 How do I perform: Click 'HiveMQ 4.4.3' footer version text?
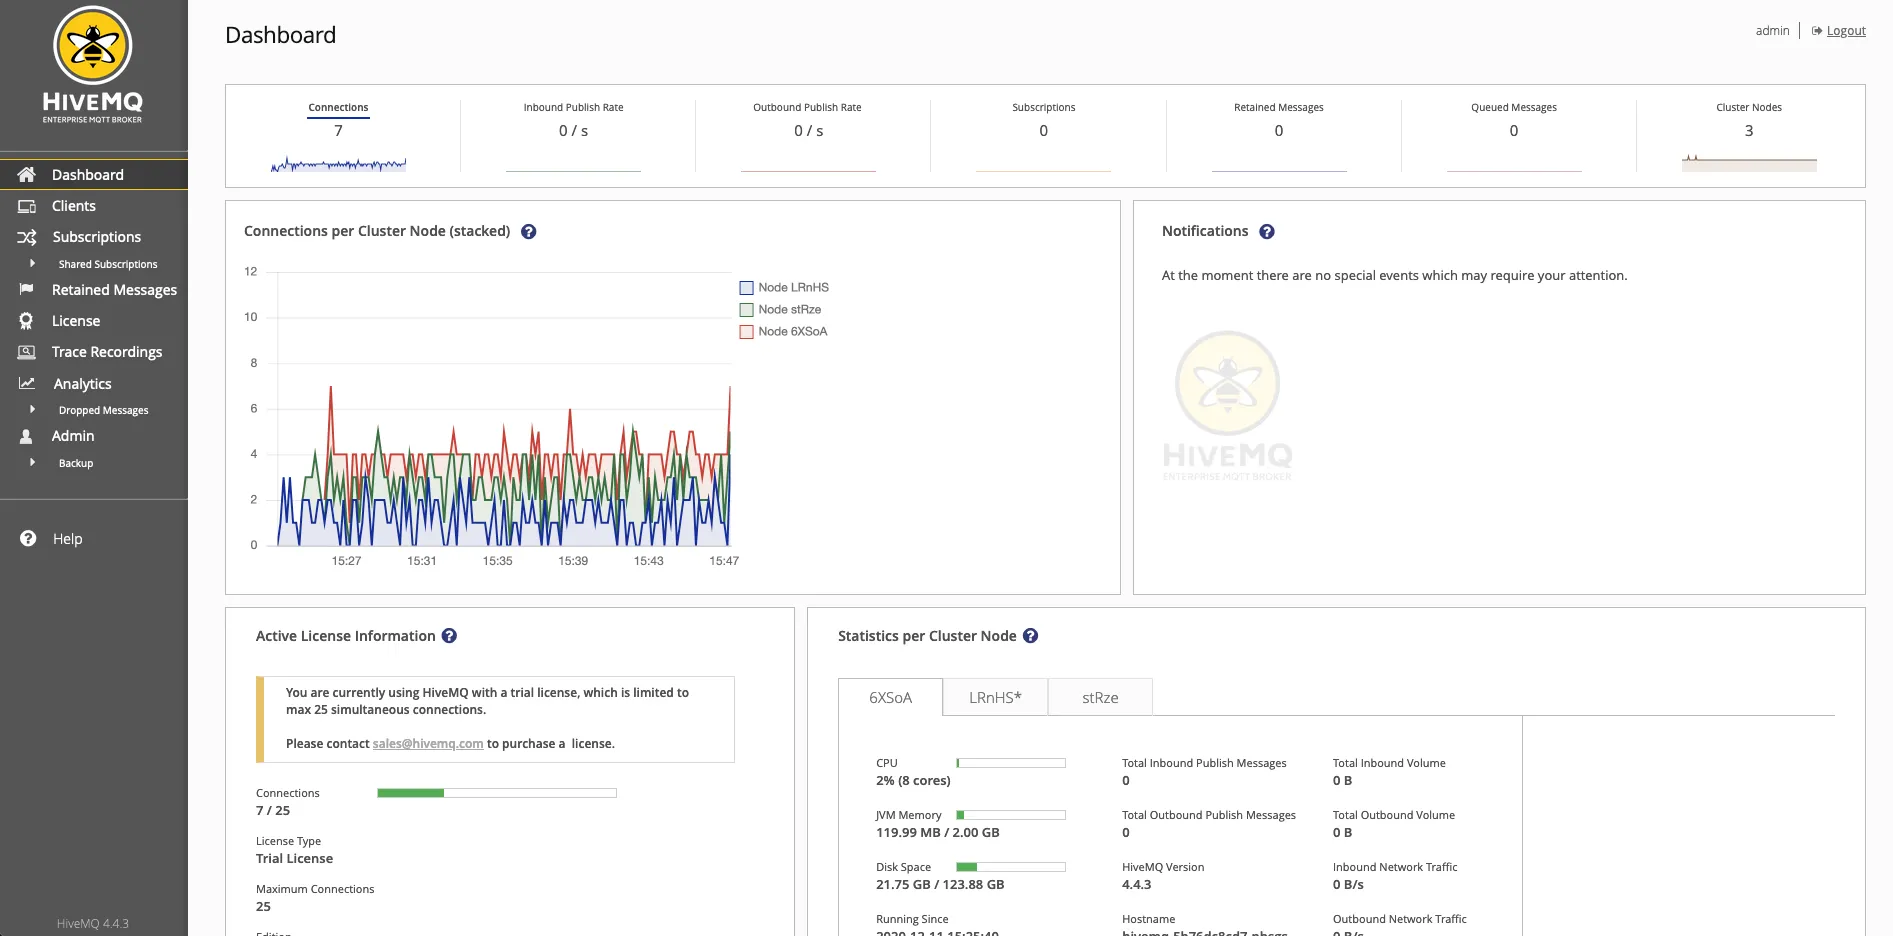click(93, 924)
